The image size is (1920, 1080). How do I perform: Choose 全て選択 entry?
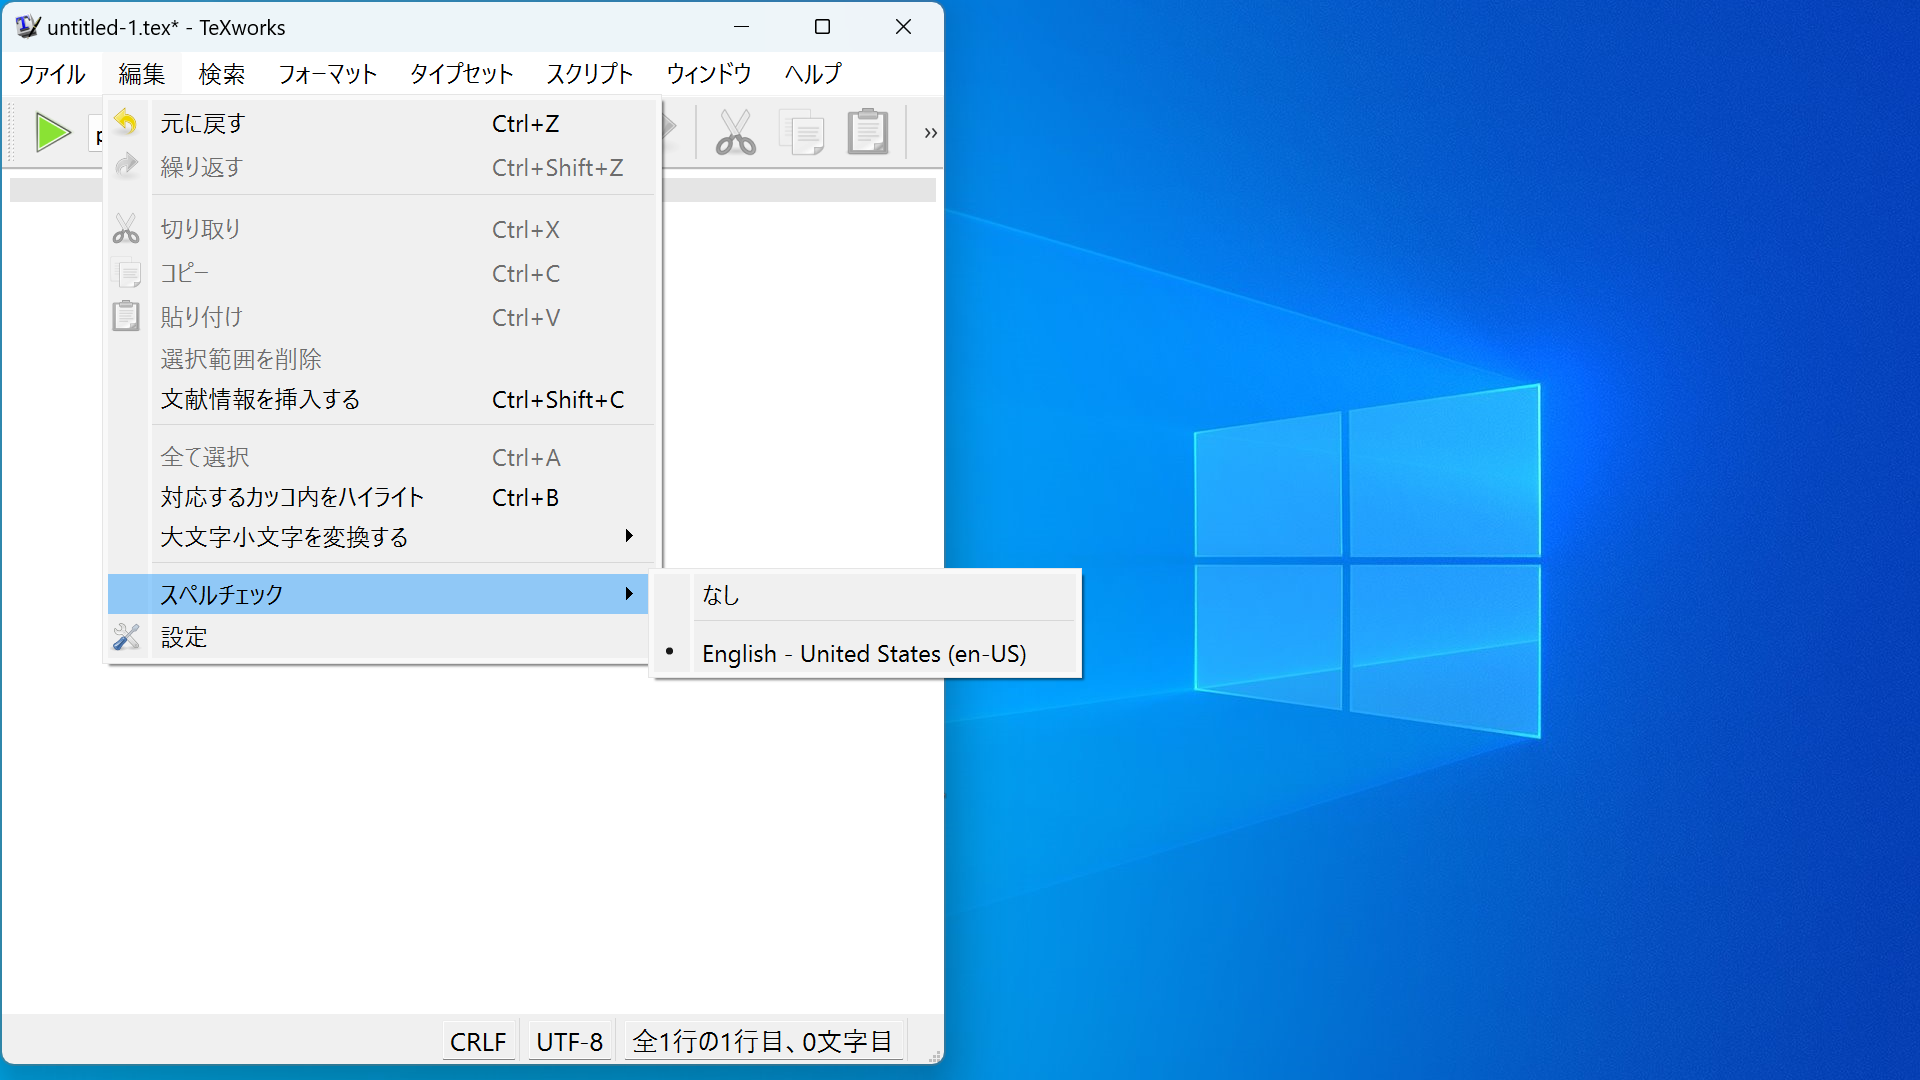[x=380, y=457]
